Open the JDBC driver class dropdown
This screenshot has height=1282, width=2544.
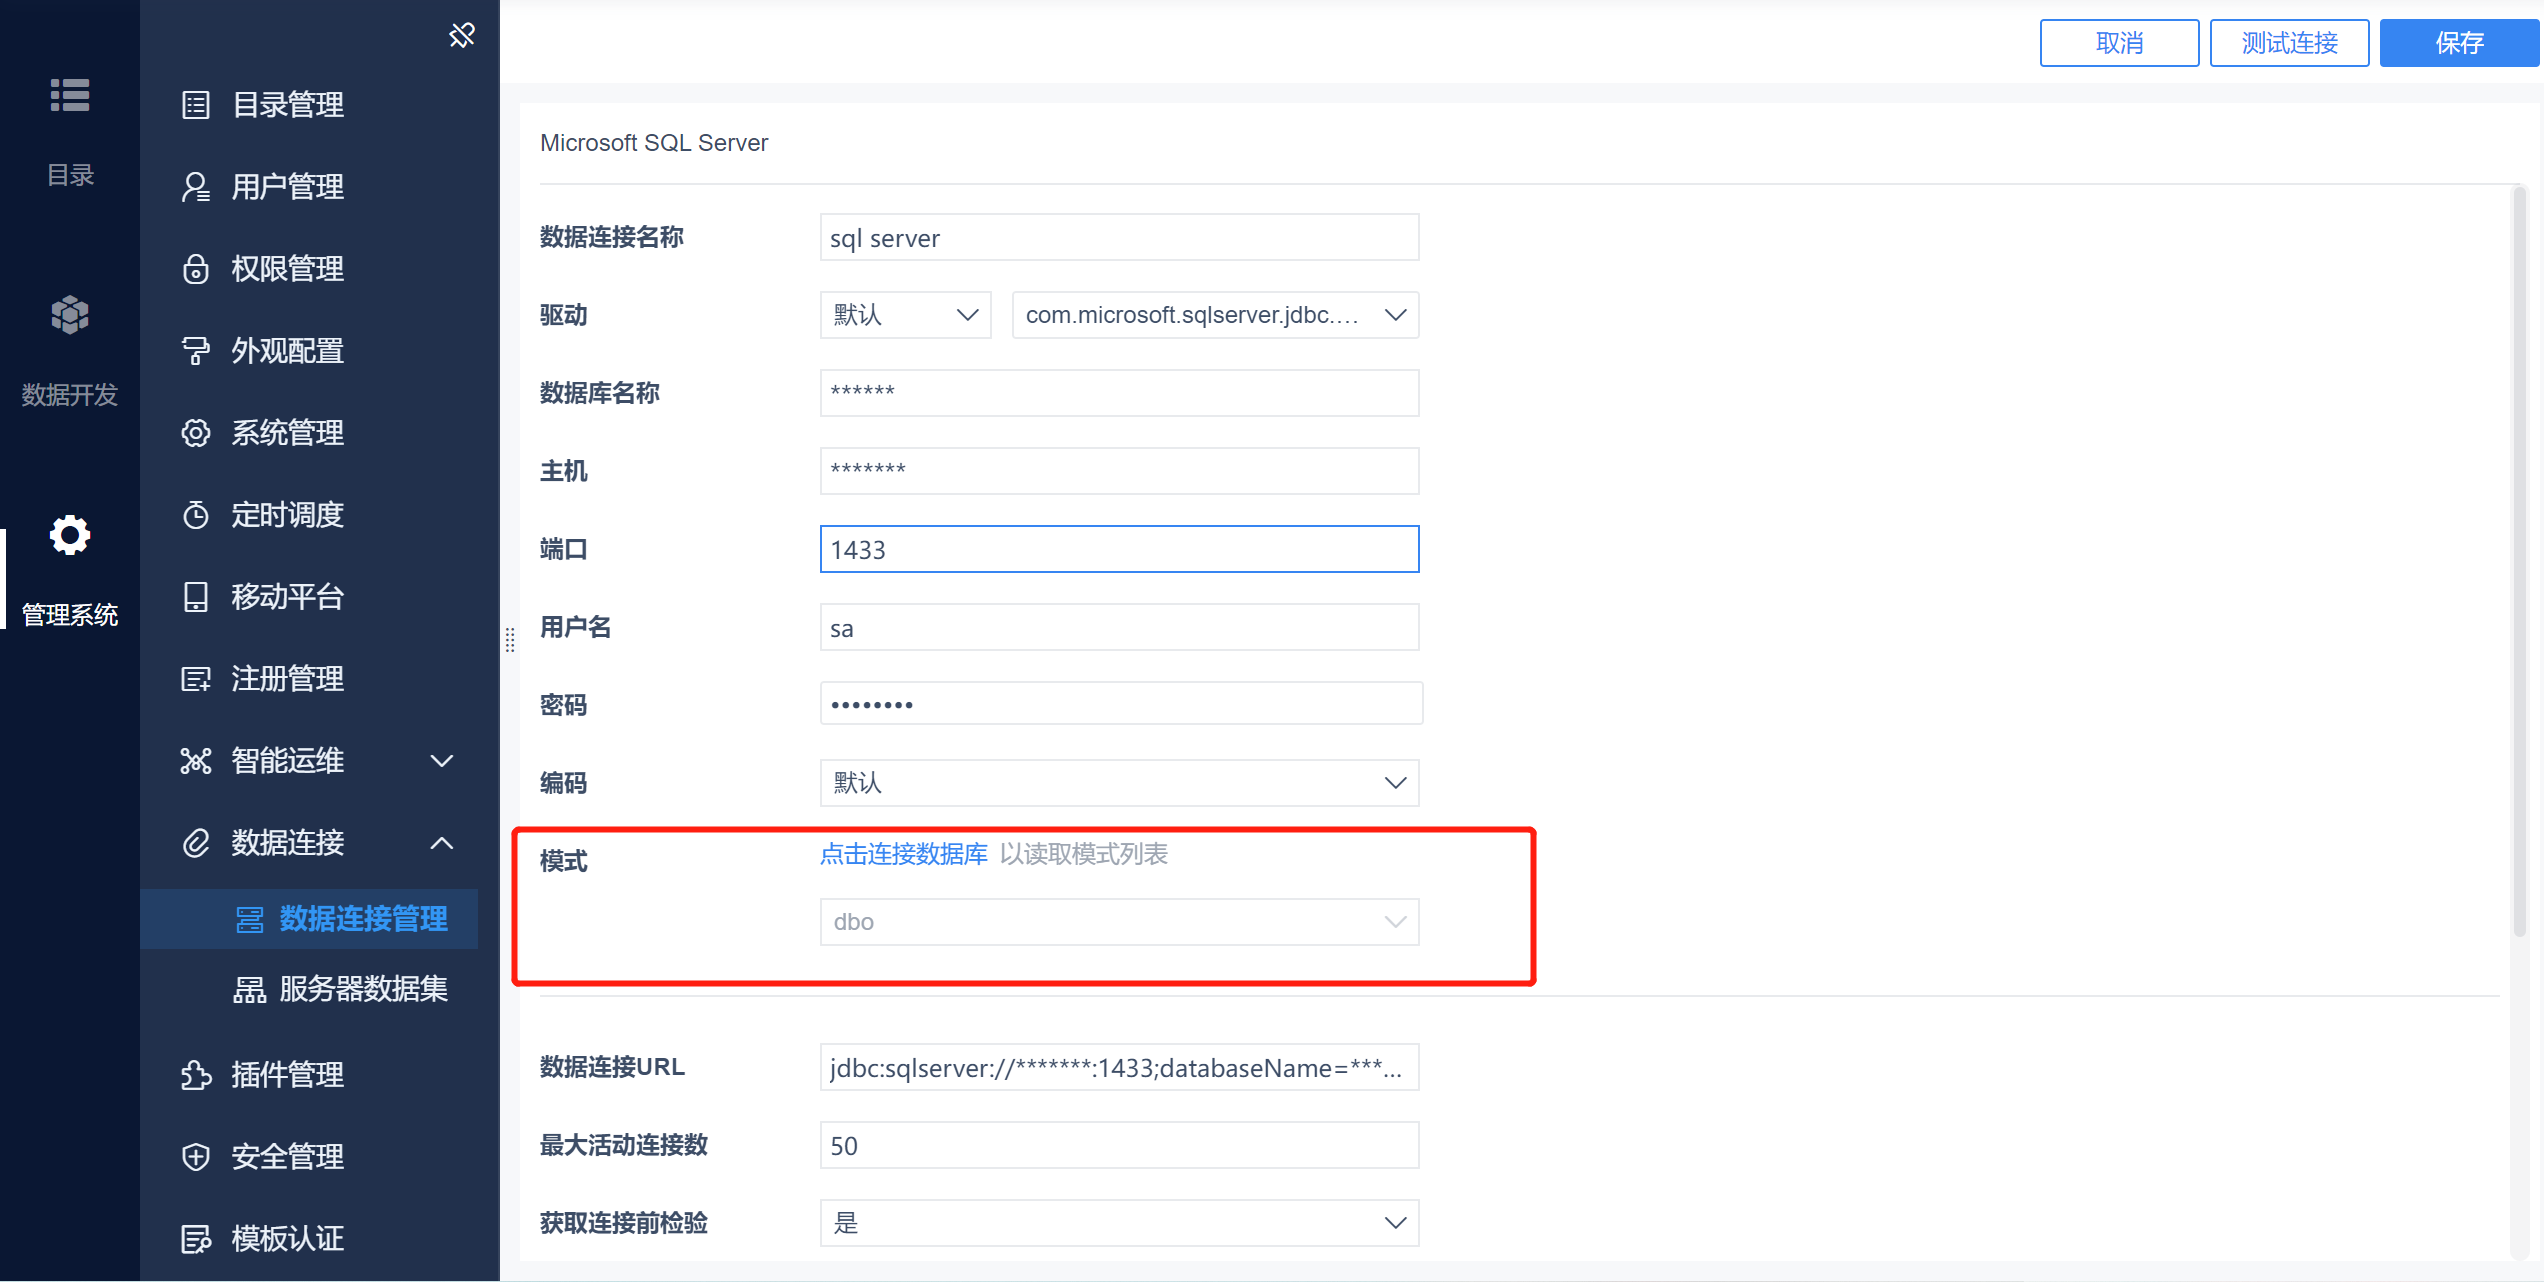point(1215,315)
